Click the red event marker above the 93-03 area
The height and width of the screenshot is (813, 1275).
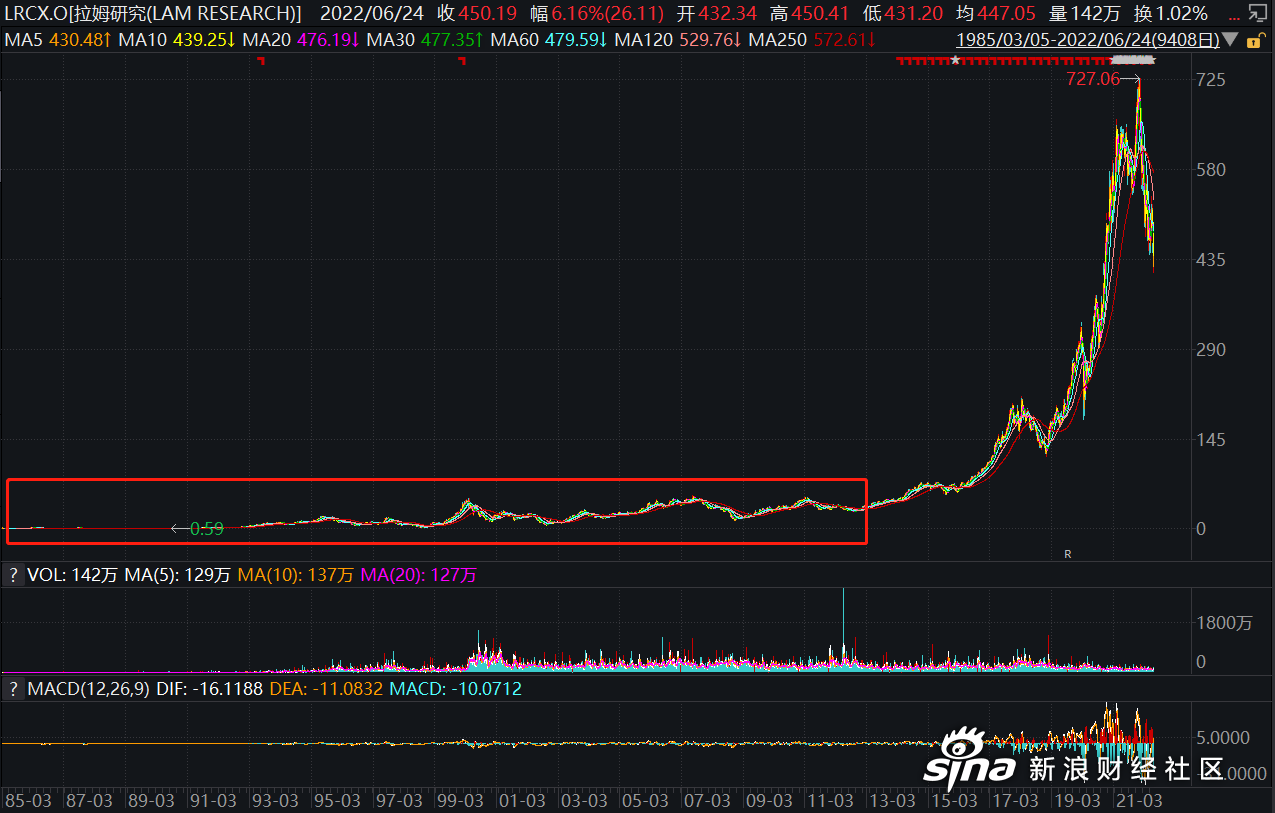pos(261,61)
